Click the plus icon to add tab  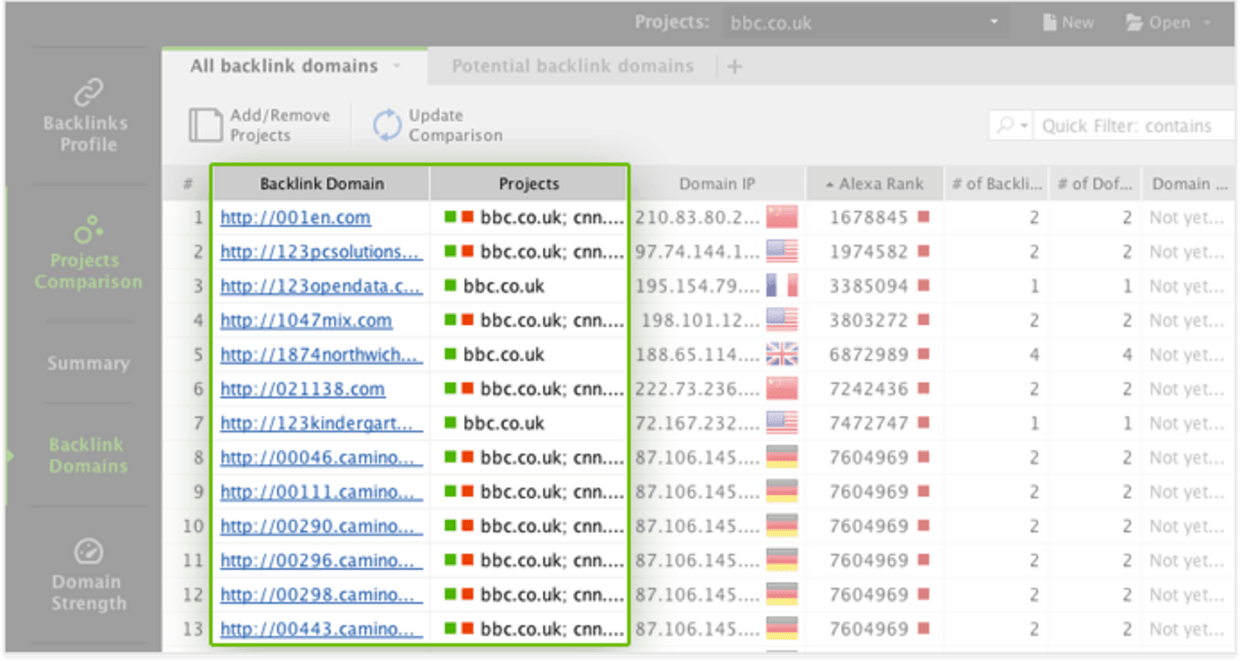point(735,67)
